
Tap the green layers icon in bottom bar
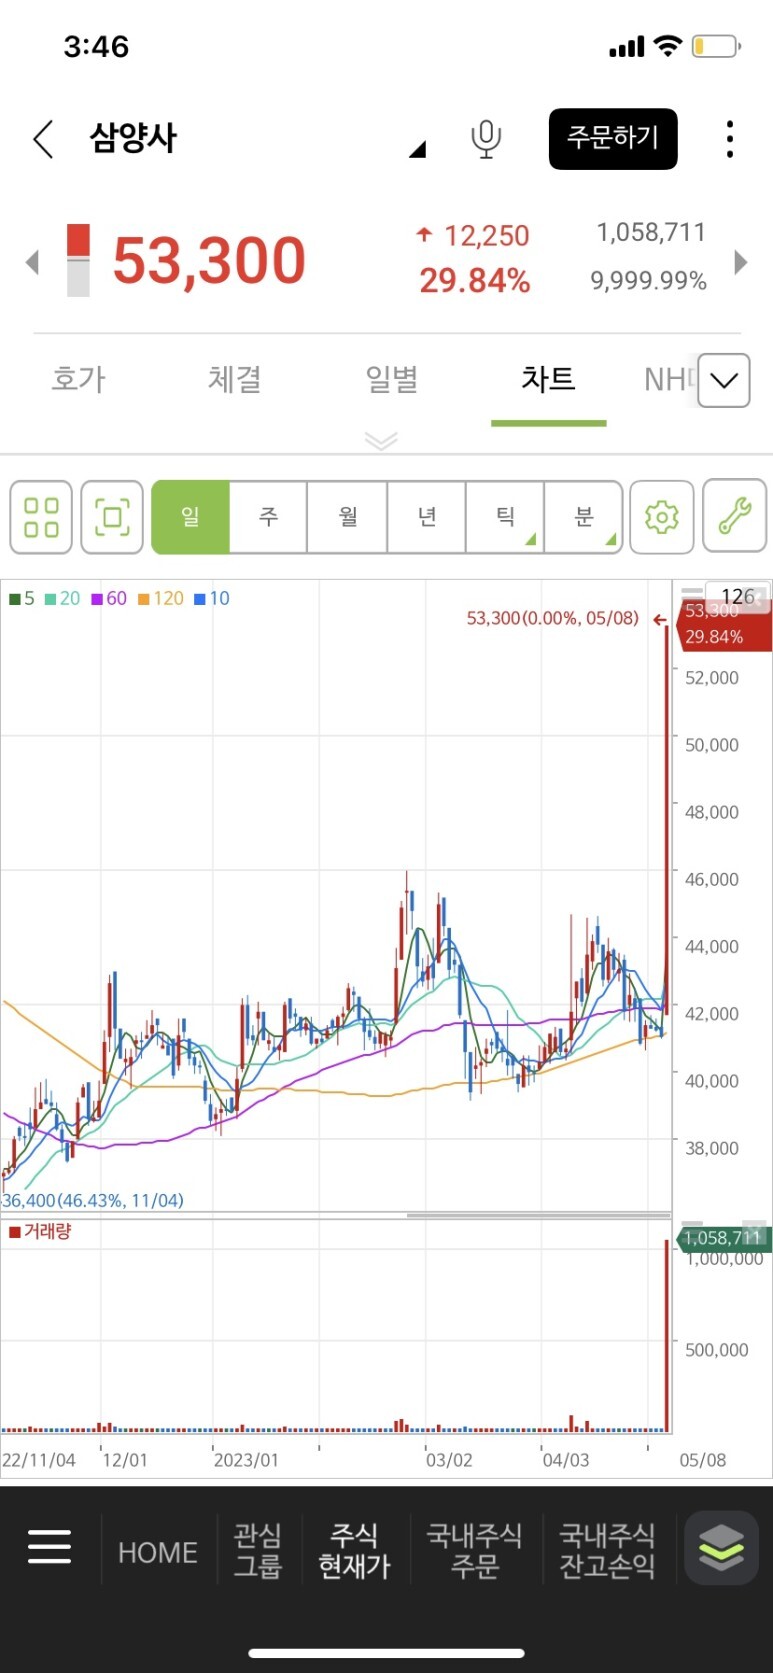tap(721, 1547)
